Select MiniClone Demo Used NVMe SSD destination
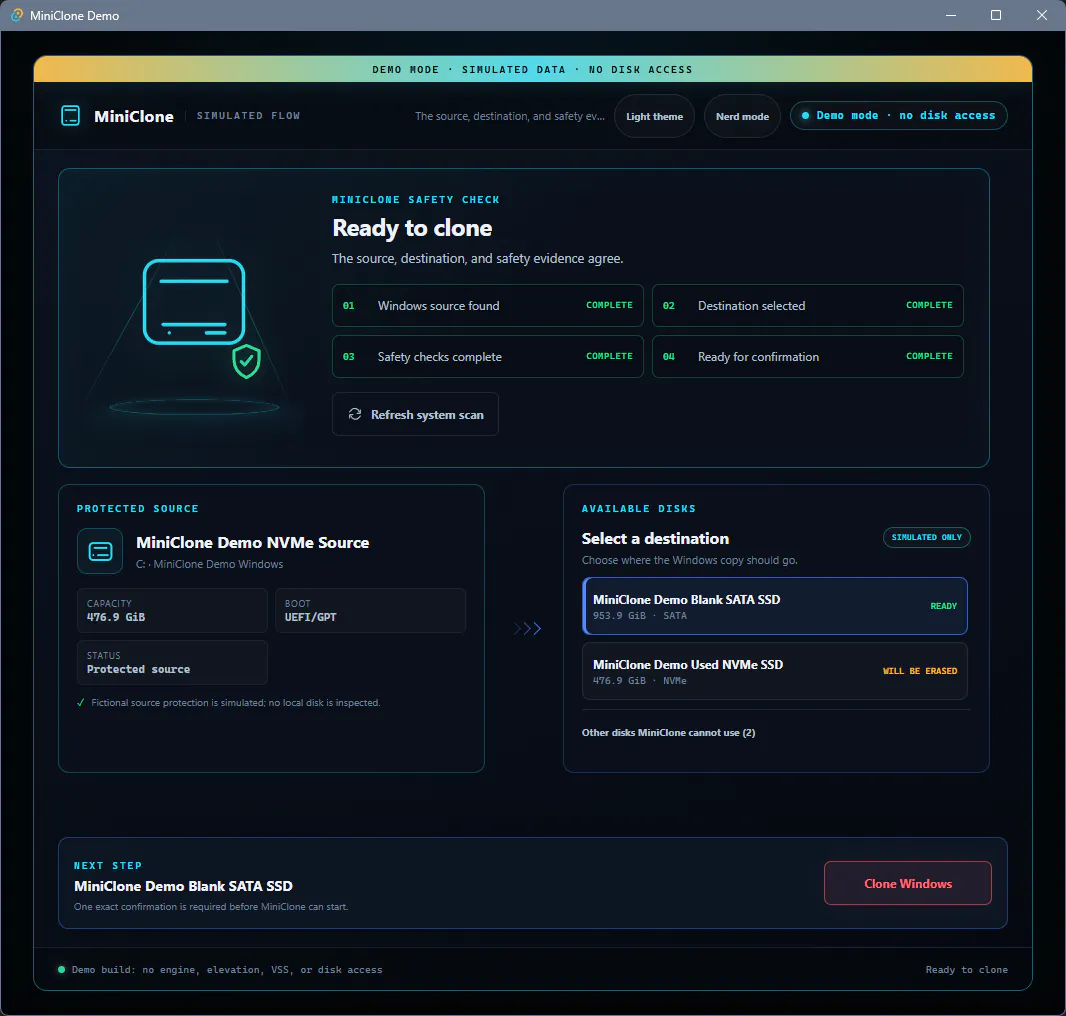Screen dimensions: 1066x1016 point(775,671)
